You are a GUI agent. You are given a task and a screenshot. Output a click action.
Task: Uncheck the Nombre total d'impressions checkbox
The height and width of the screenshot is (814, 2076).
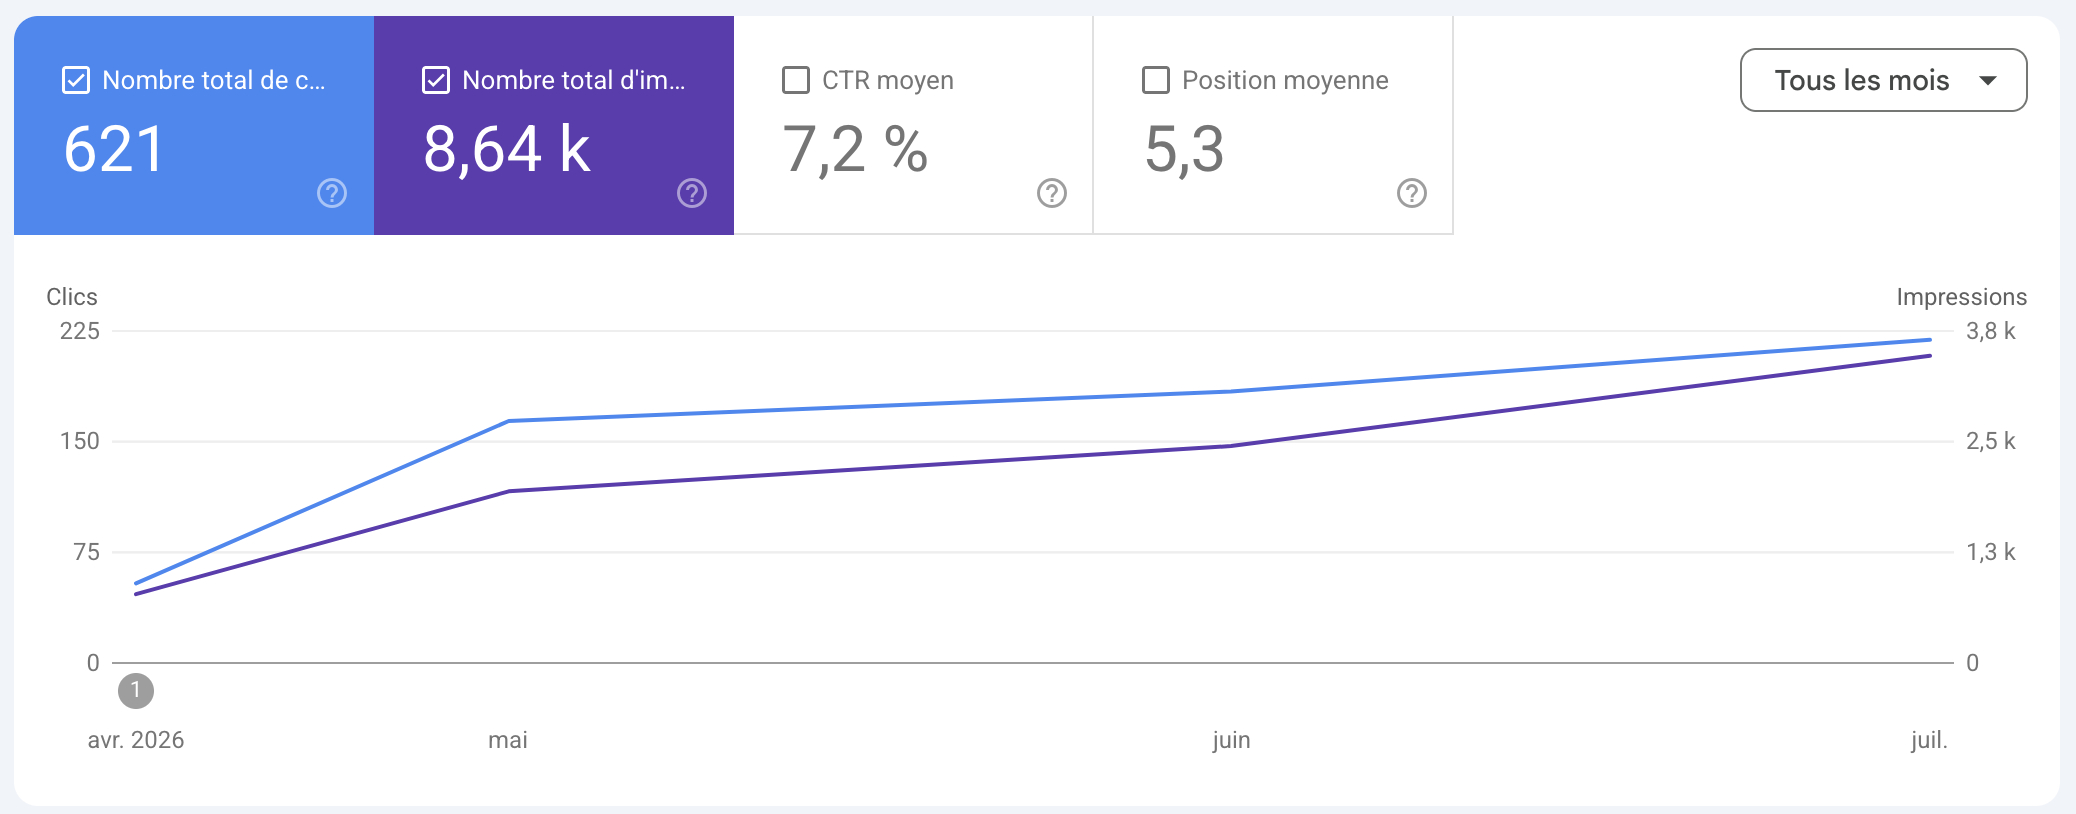pos(436,80)
